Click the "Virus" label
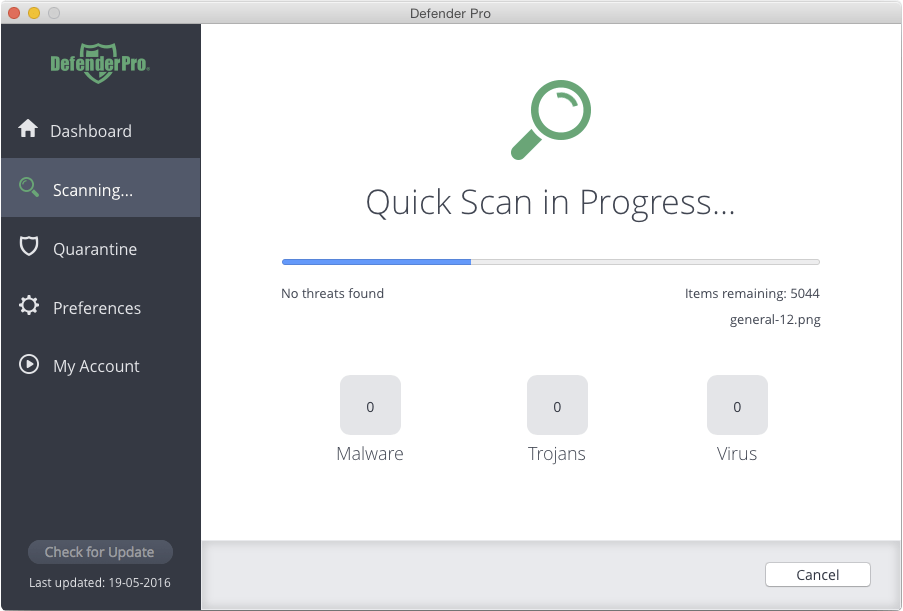This screenshot has height=611, width=903. pos(737,454)
